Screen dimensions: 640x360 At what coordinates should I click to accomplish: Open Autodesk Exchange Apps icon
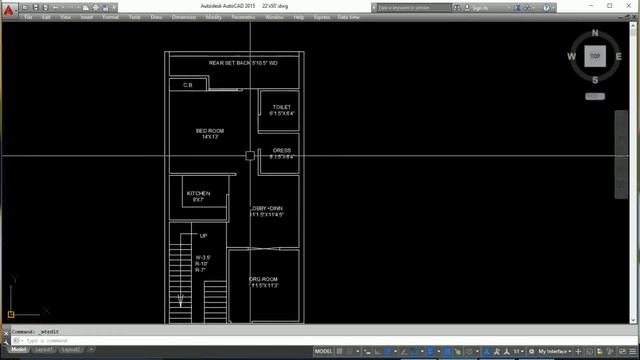point(518,8)
